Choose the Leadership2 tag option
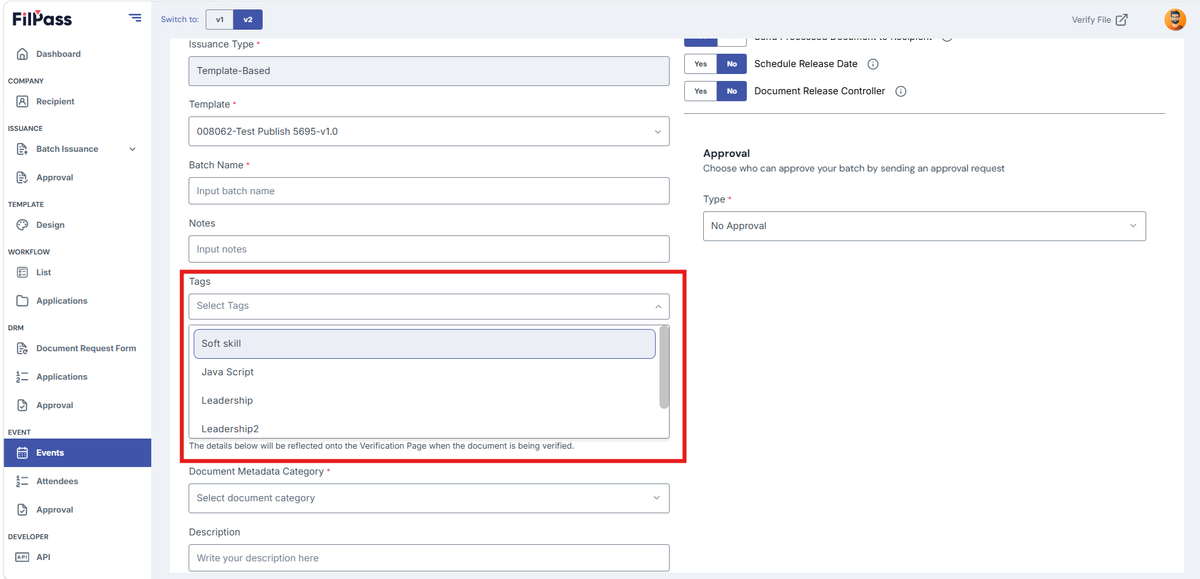The image size is (1200, 579). pyautogui.click(x=424, y=428)
